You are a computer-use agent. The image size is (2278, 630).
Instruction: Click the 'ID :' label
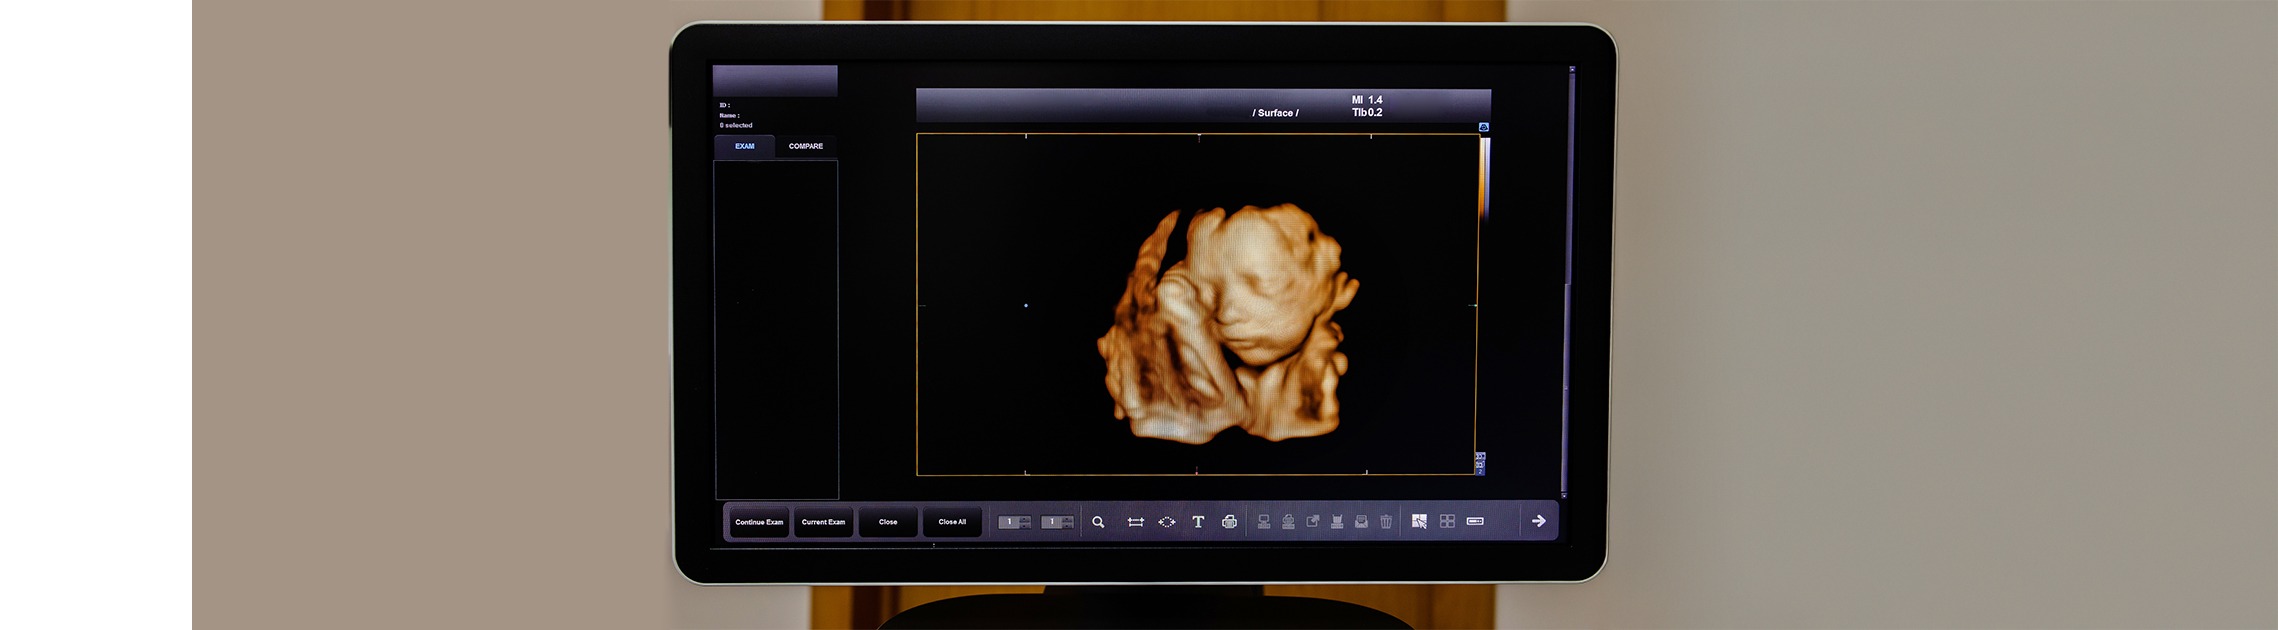tap(725, 105)
